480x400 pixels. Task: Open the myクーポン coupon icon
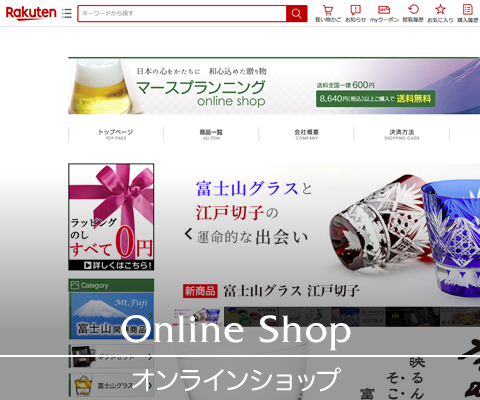click(x=384, y=13)
